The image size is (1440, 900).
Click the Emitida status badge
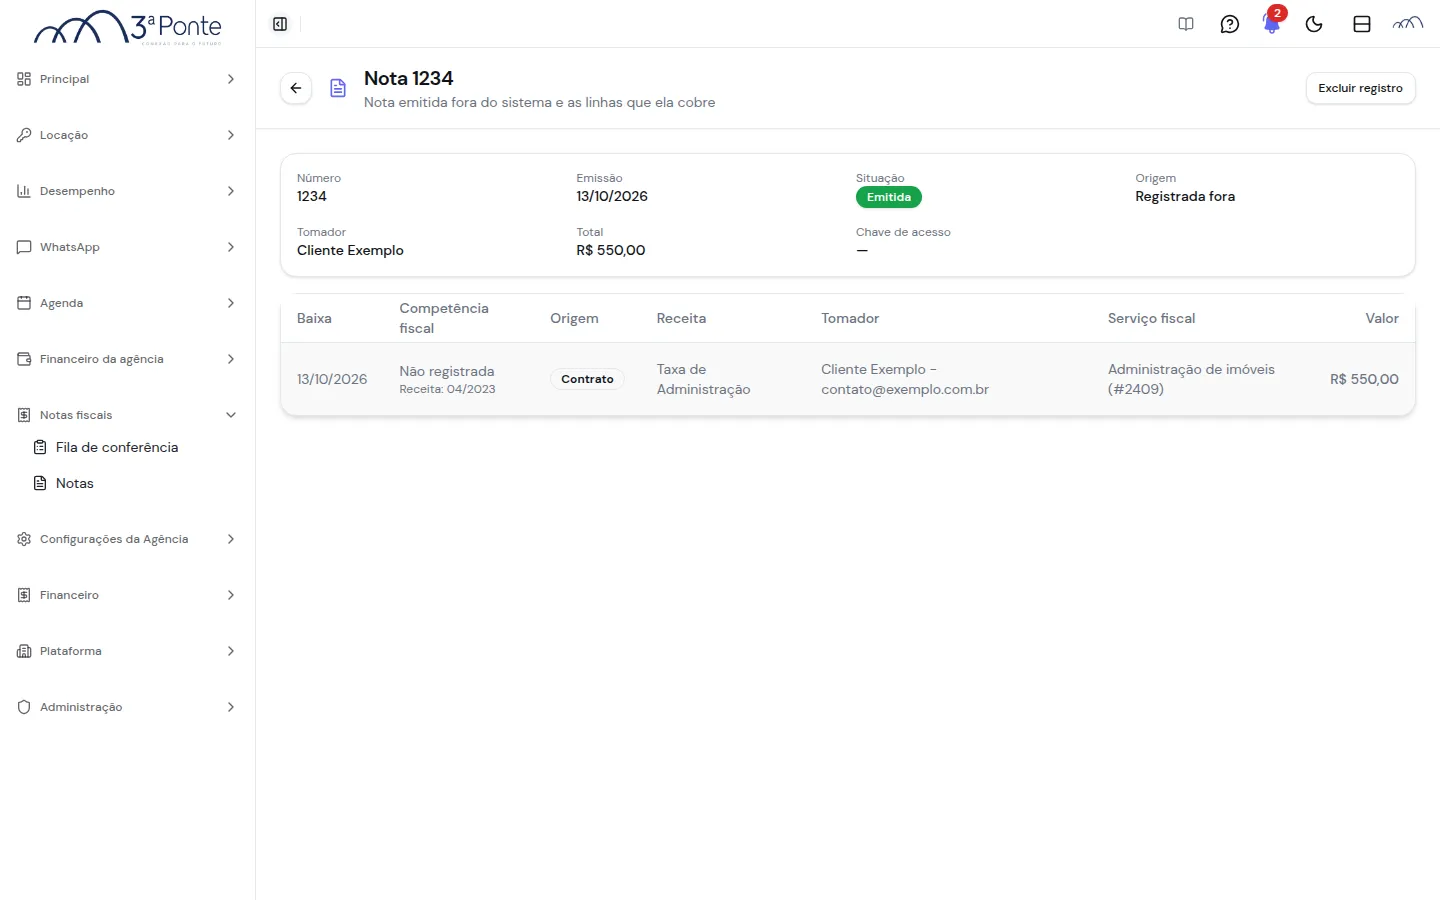click(x=889, y=197)
